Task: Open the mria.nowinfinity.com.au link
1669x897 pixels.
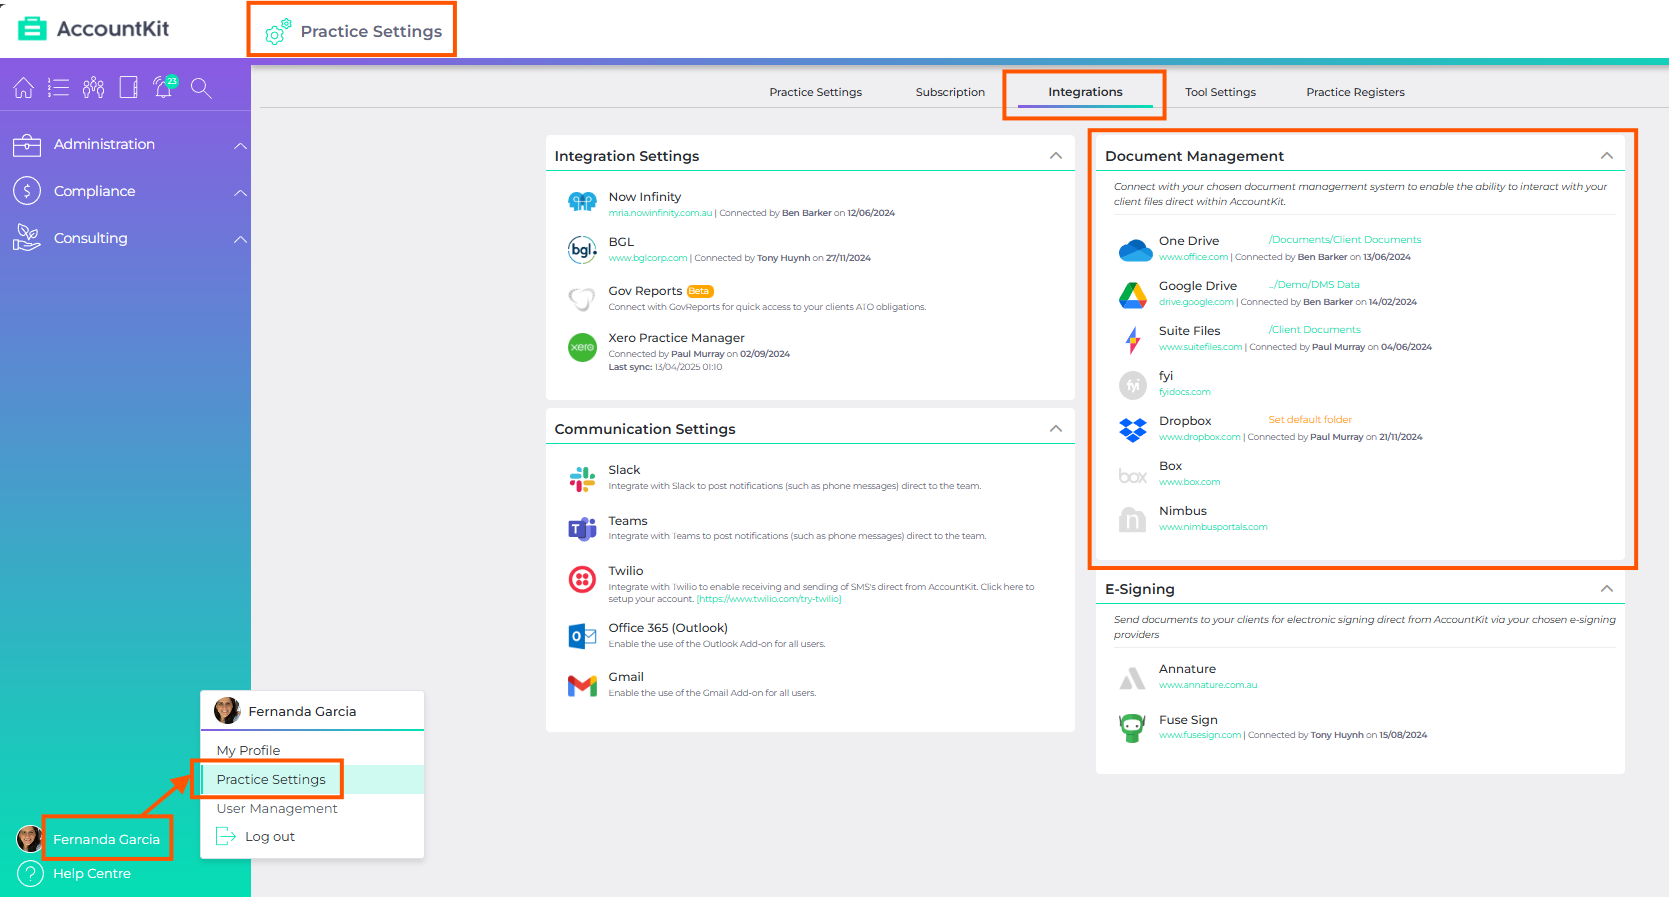Action: coord(661,213)
